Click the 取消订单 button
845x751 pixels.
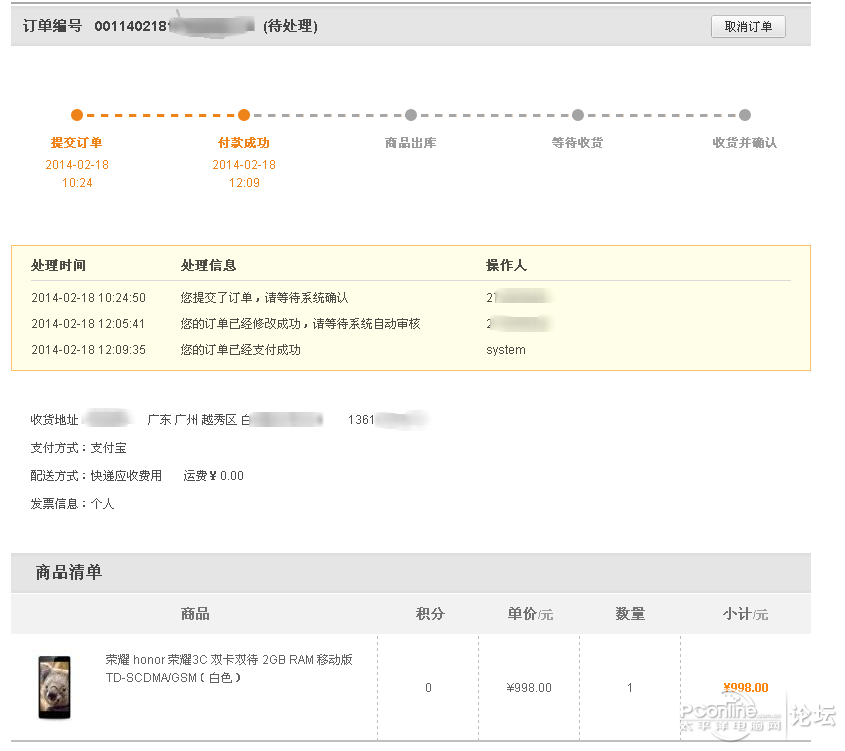click(748, 26)
